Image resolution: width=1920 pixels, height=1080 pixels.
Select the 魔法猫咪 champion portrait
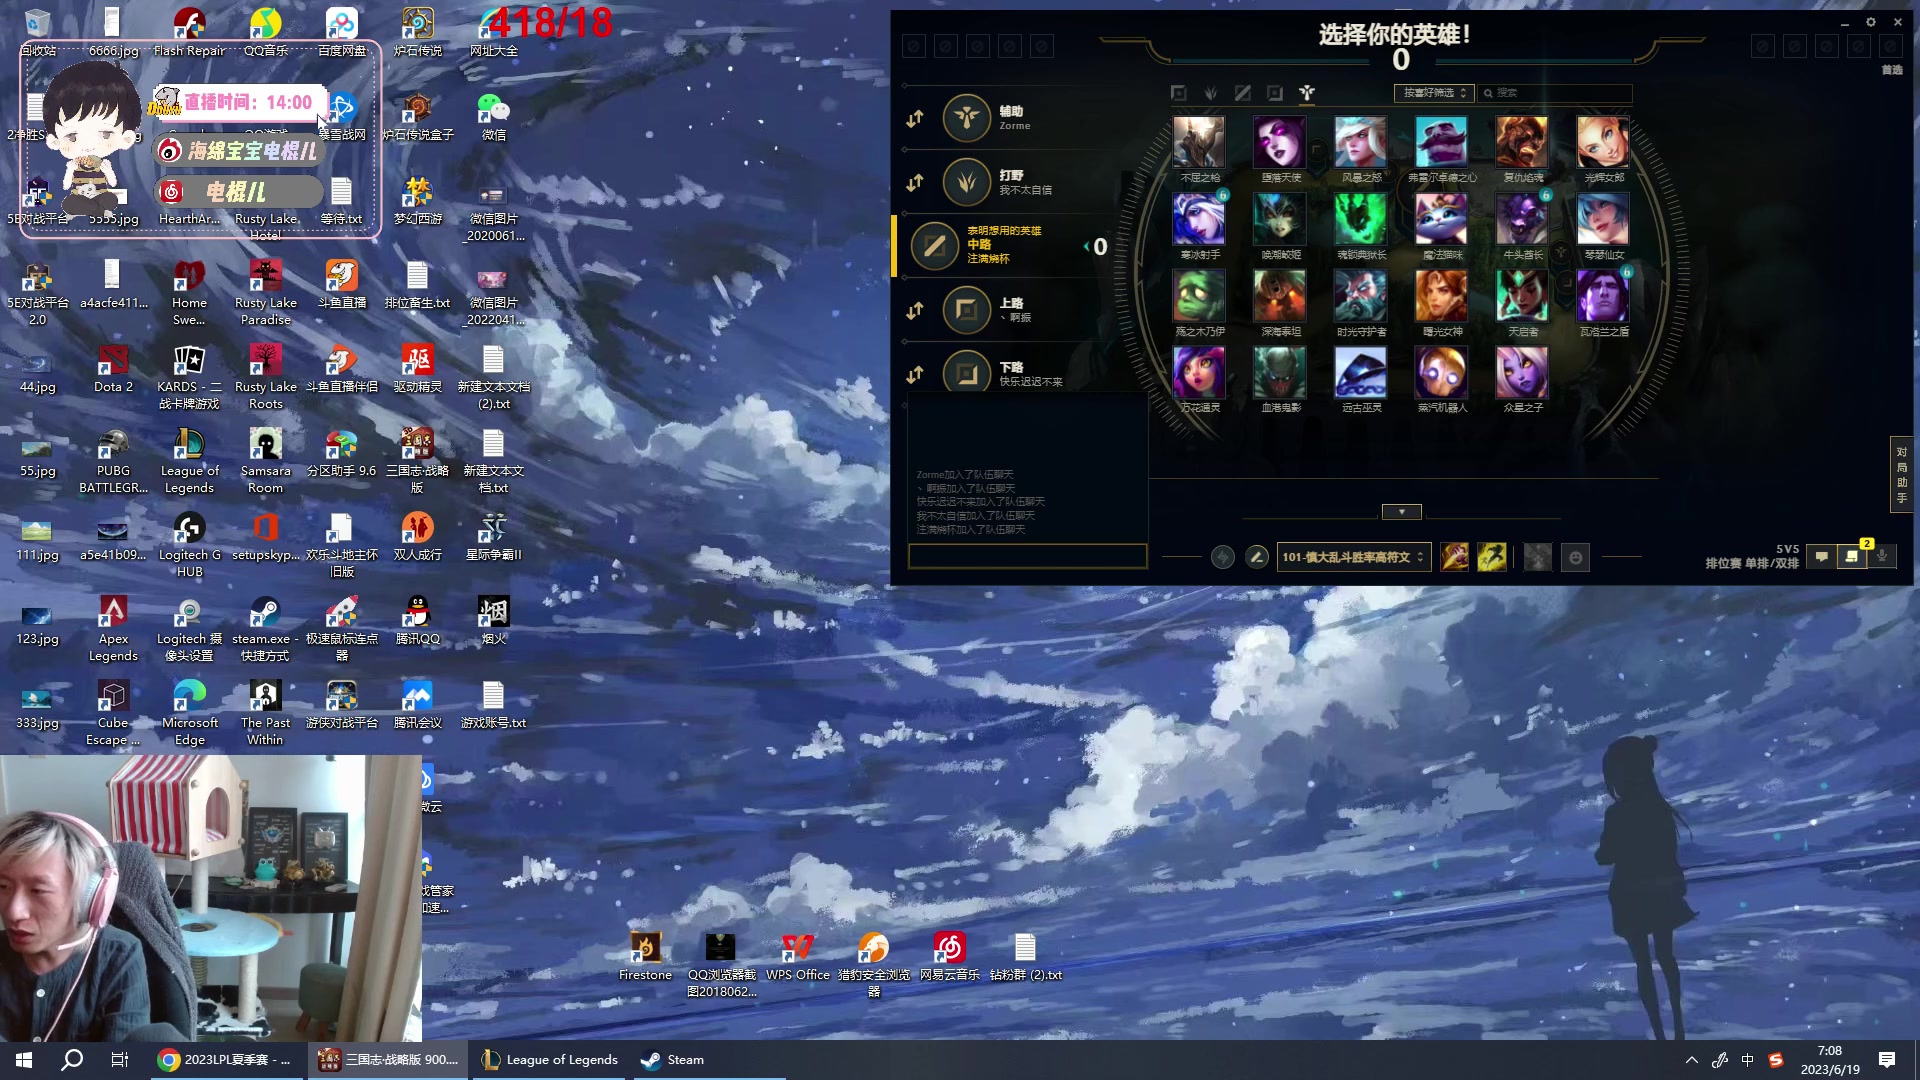1442,219
